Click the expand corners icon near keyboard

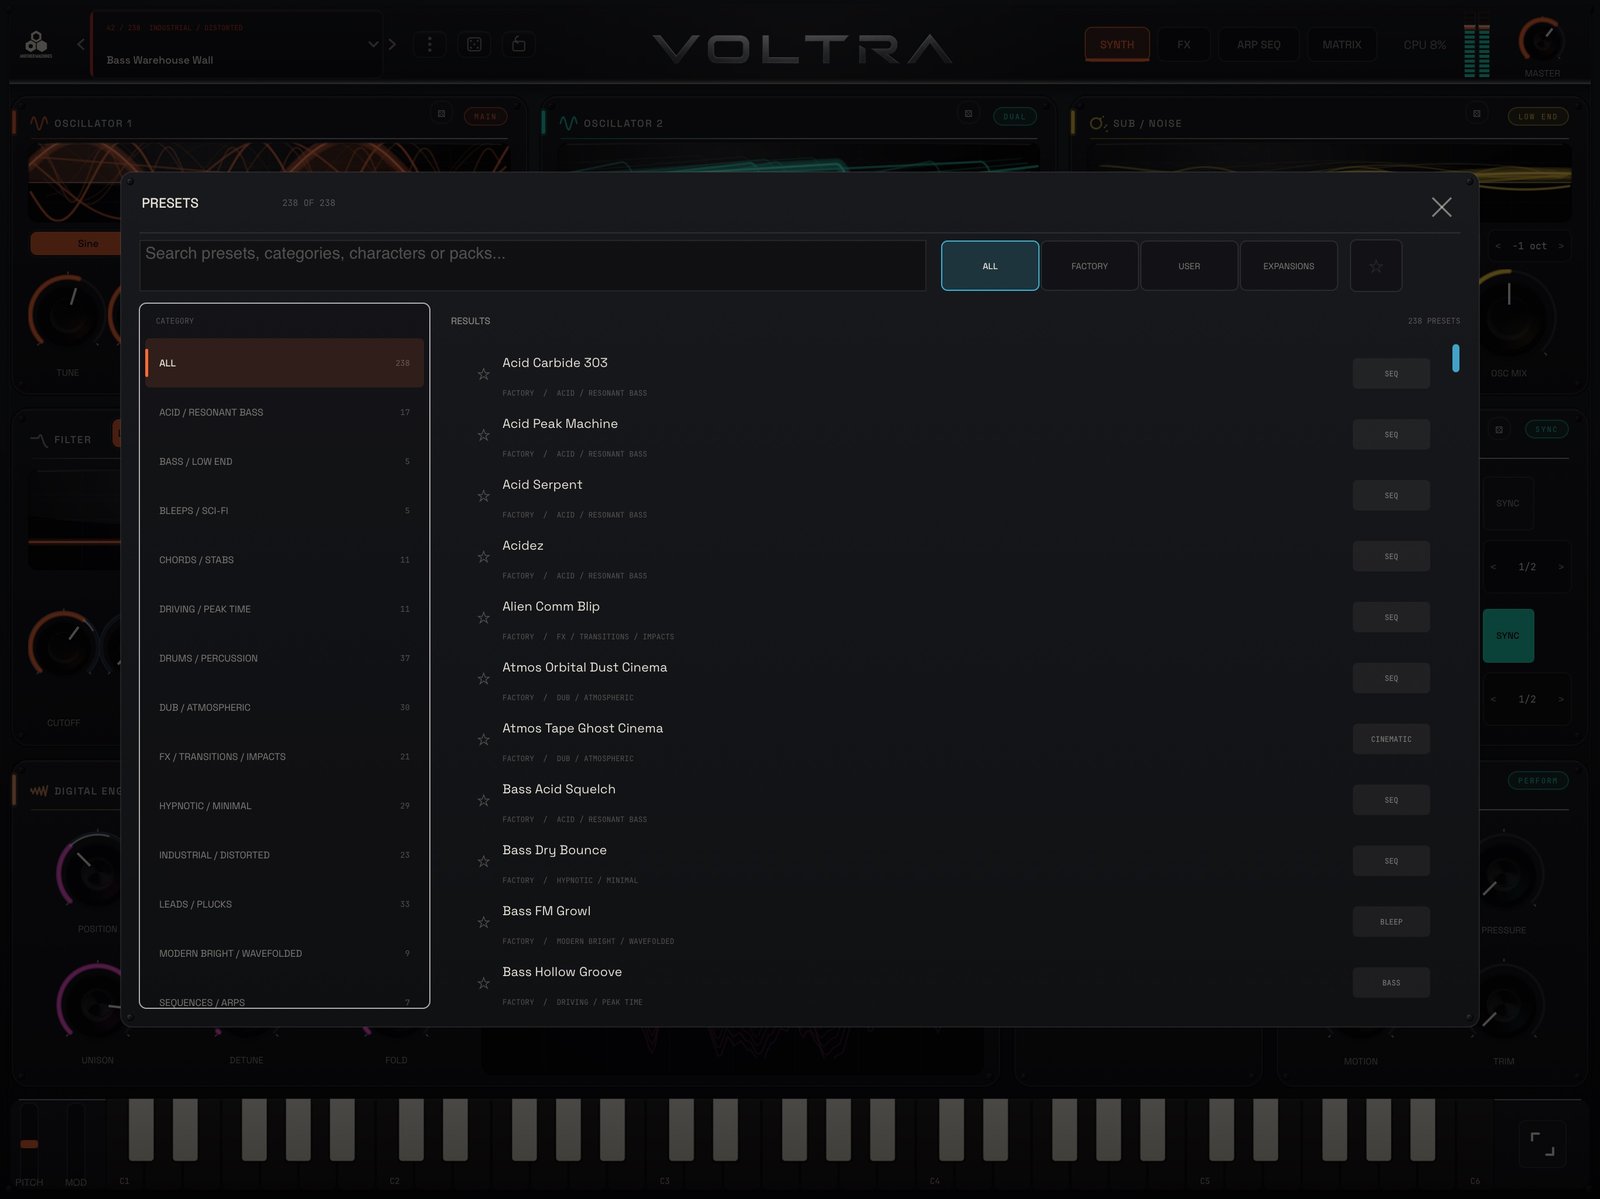coord(1542,1144)
